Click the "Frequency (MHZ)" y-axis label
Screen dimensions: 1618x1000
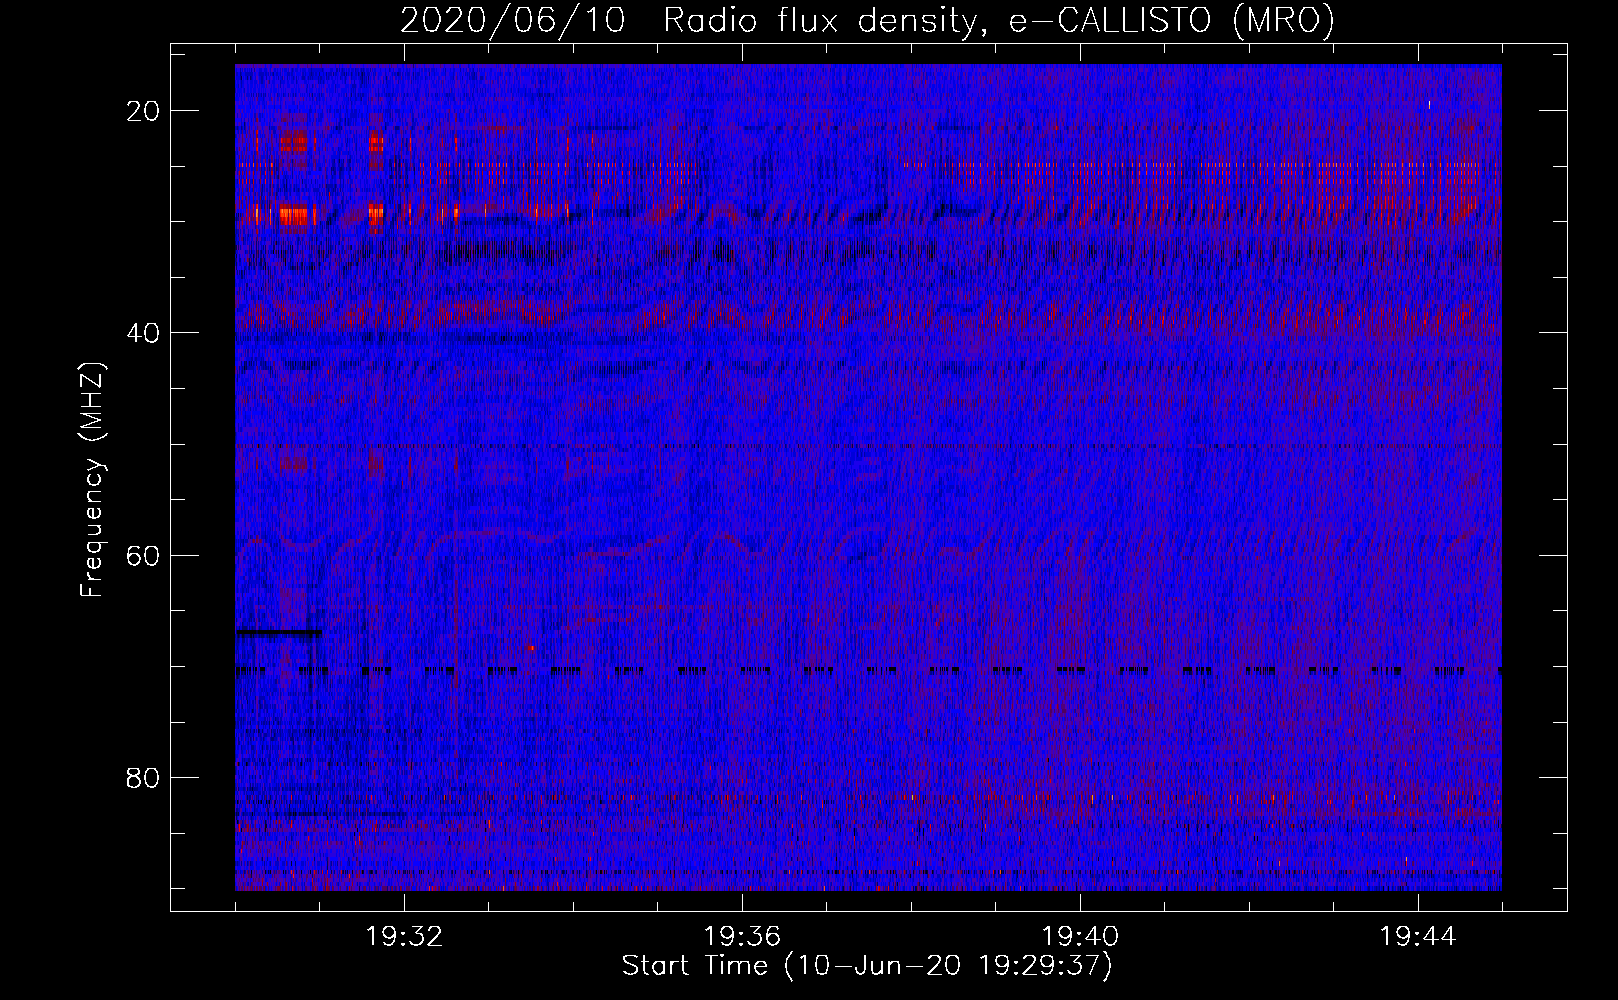(92, 479)
